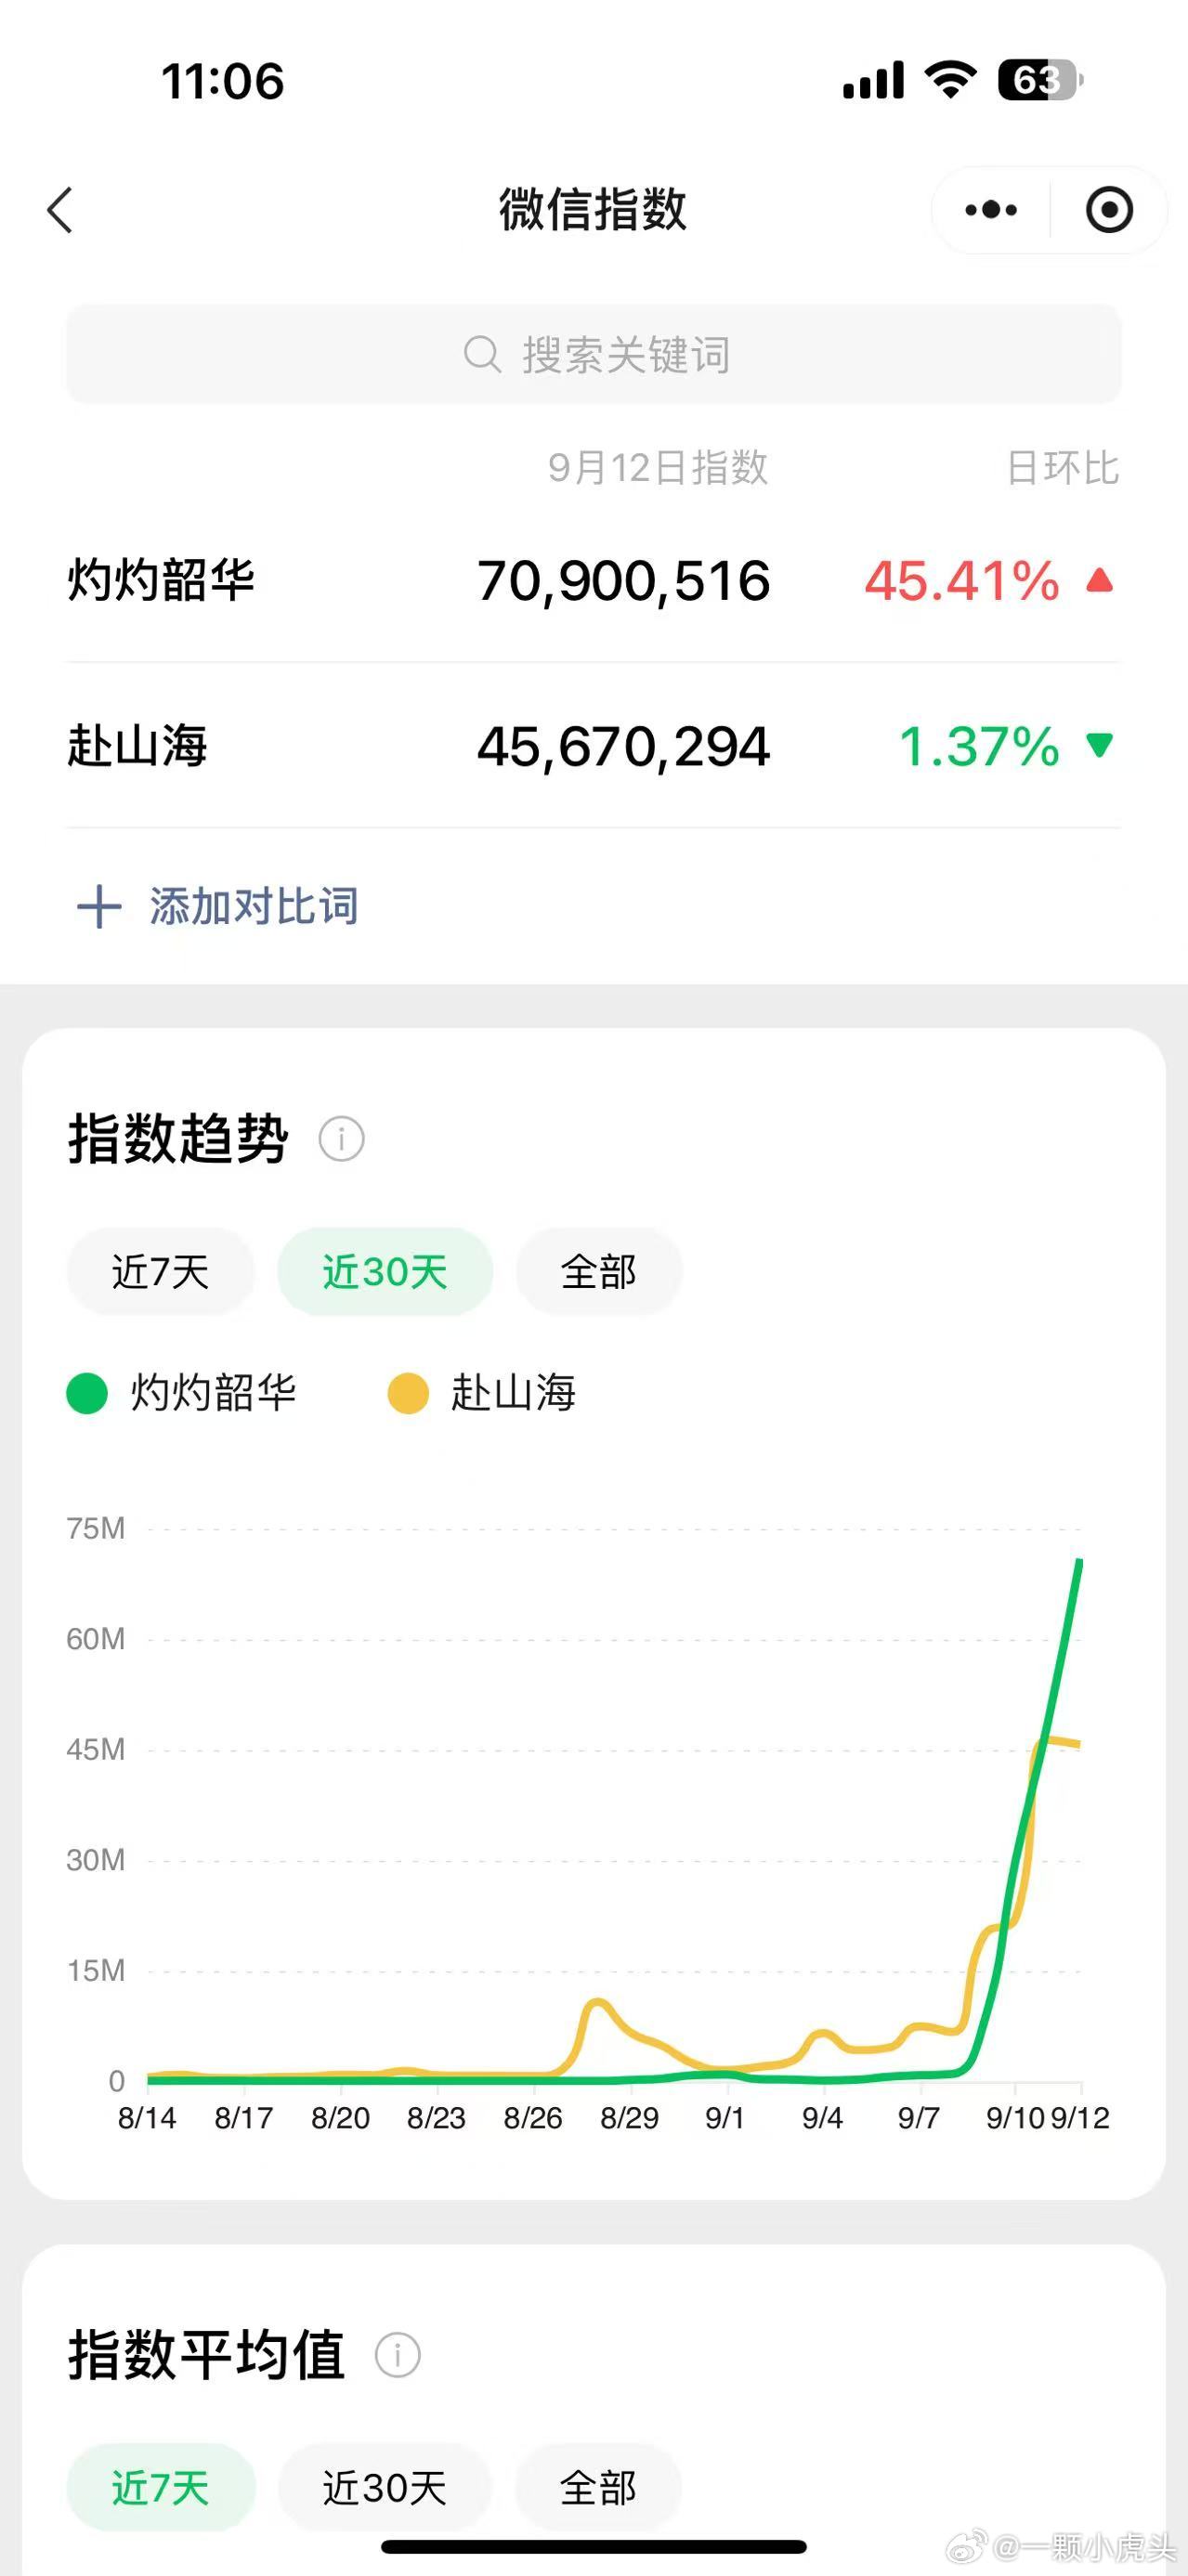Tap the back arrow icon
Screen dimensions: 1188x2576
point(60,210)
